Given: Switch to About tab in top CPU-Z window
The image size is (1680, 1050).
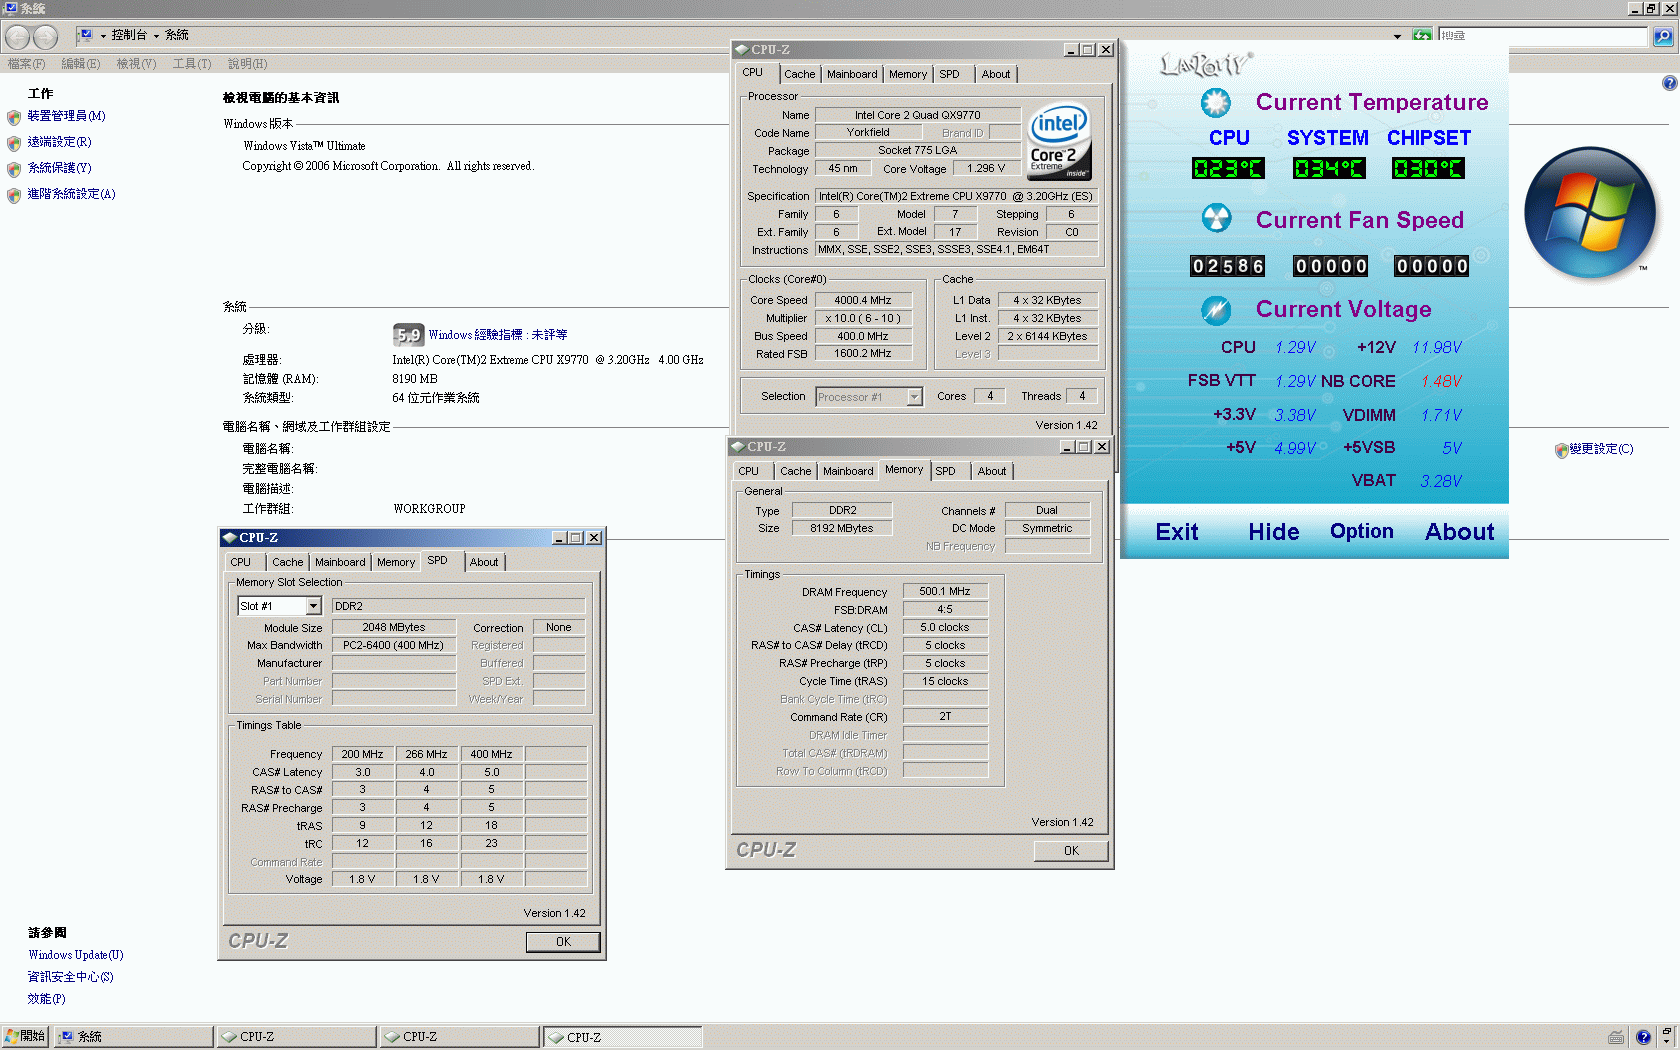Looking at the screenshot, I should 995,74.
